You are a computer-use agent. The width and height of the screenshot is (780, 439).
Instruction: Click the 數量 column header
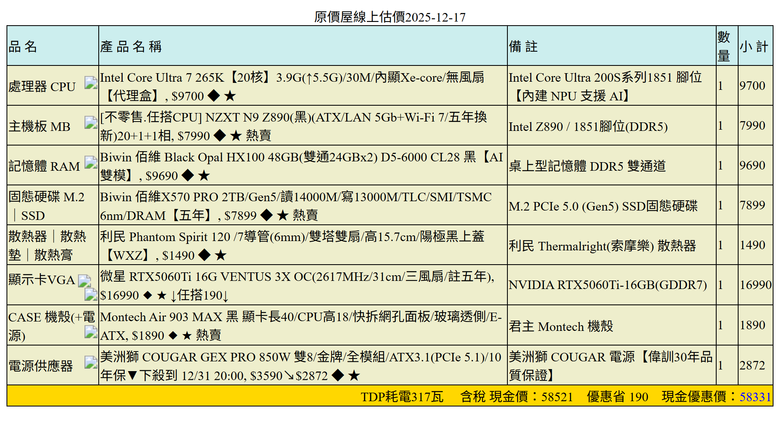pyautogui.click(x=724, y=46)
